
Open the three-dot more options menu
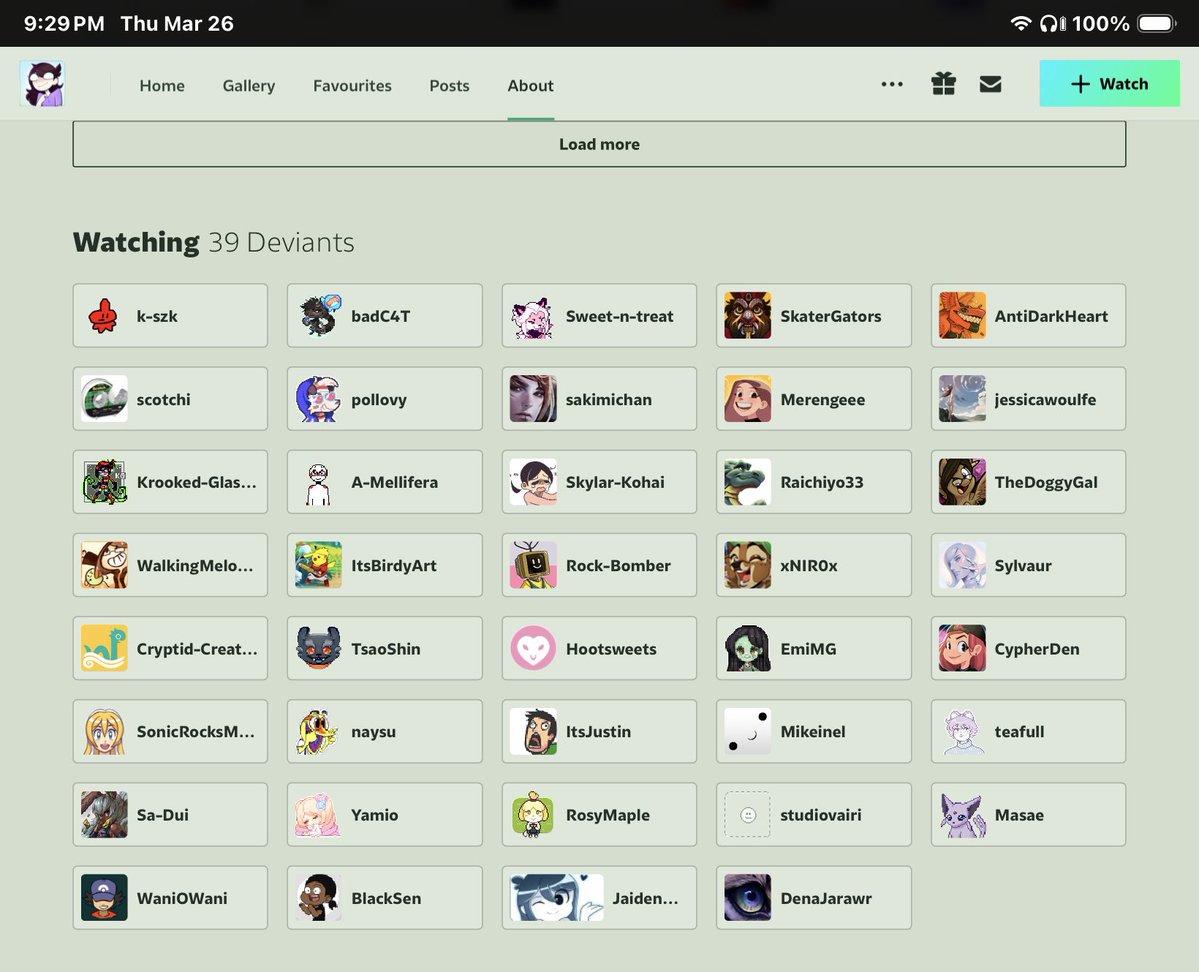coord(892,84)
